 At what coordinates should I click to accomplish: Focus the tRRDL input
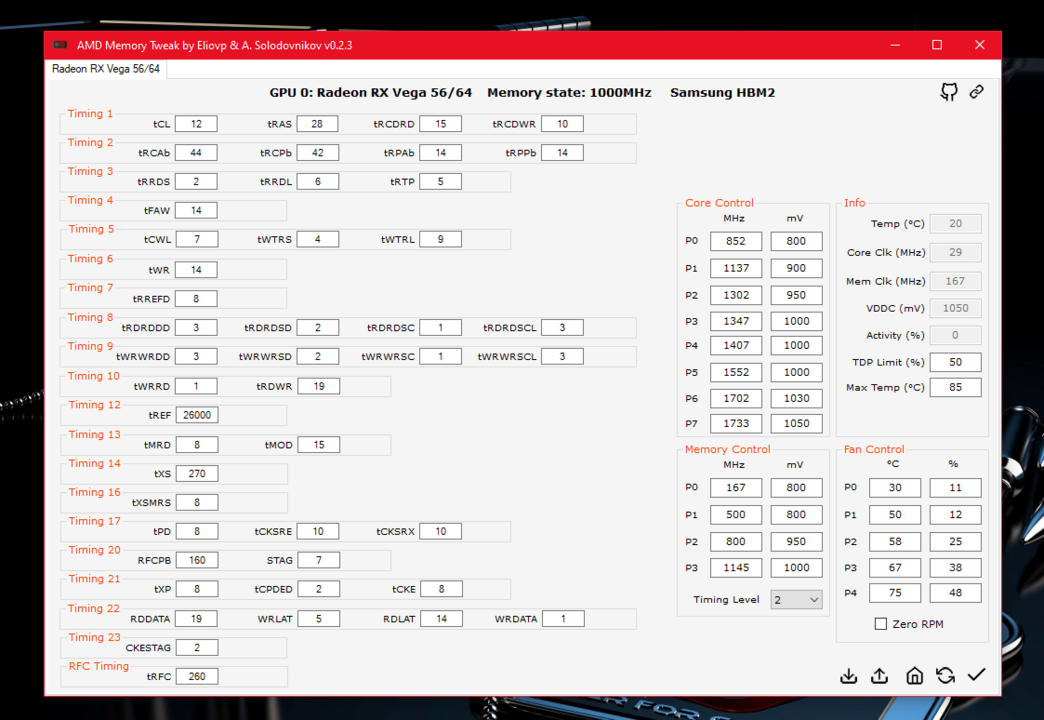click(318, 181)
